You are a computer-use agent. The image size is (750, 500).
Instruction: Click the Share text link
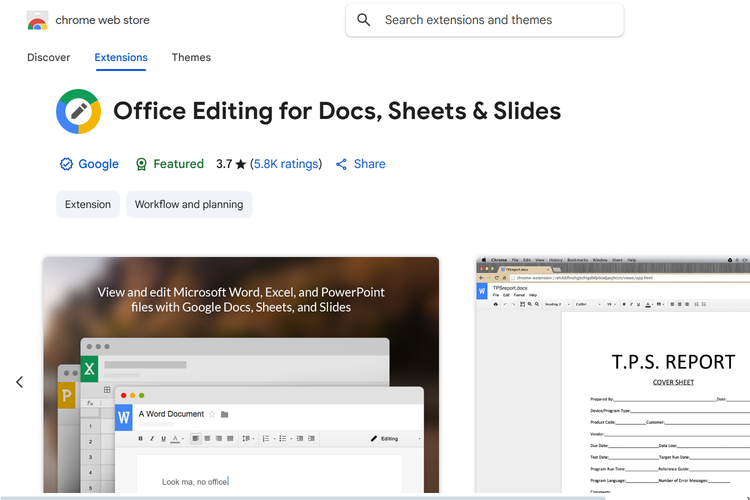pyautogui.click(x=369, y=164)
